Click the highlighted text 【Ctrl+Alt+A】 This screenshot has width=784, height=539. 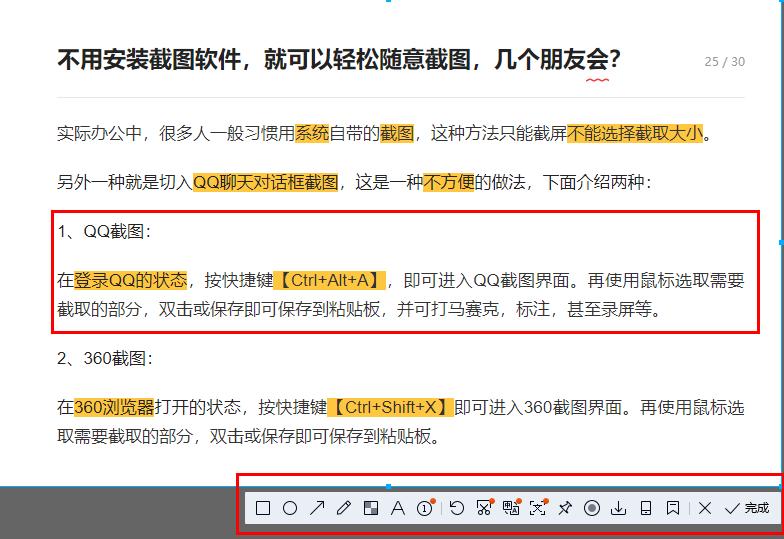click(330, 280)
